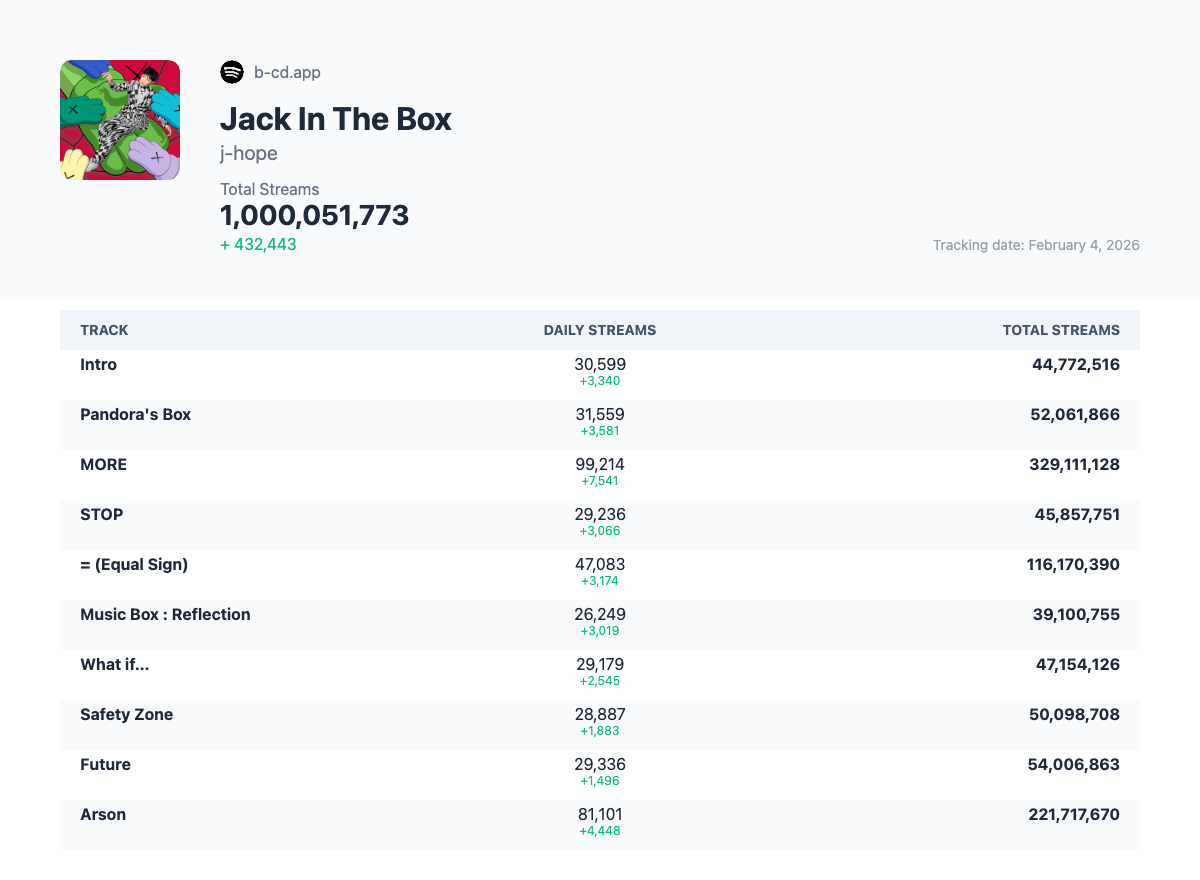Image resolution: width=1200 pixels, height=880 pixels.
Task: Click the b-cd.app site link
Action: pos(287,72)
